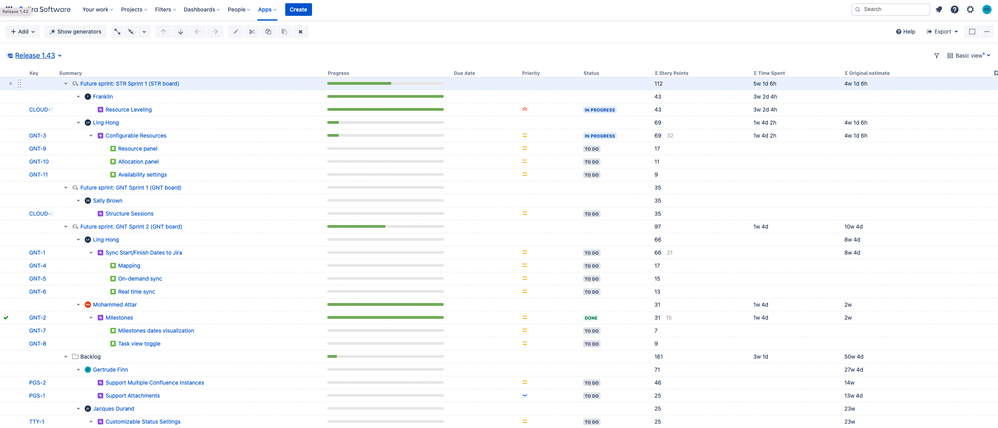Screen dimensions: 998x428
Task: Click the sprint icon of GNT Sprint 2
Action: pos(75,227)
